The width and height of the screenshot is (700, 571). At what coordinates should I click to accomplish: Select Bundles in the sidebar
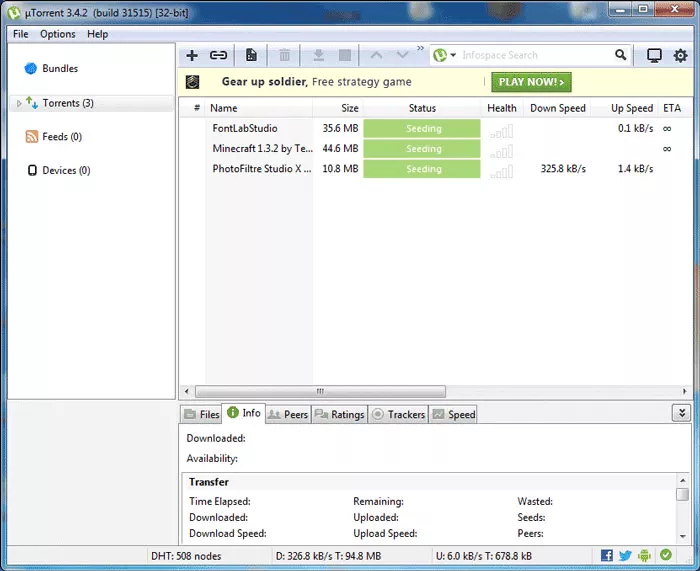click(60, 68)
